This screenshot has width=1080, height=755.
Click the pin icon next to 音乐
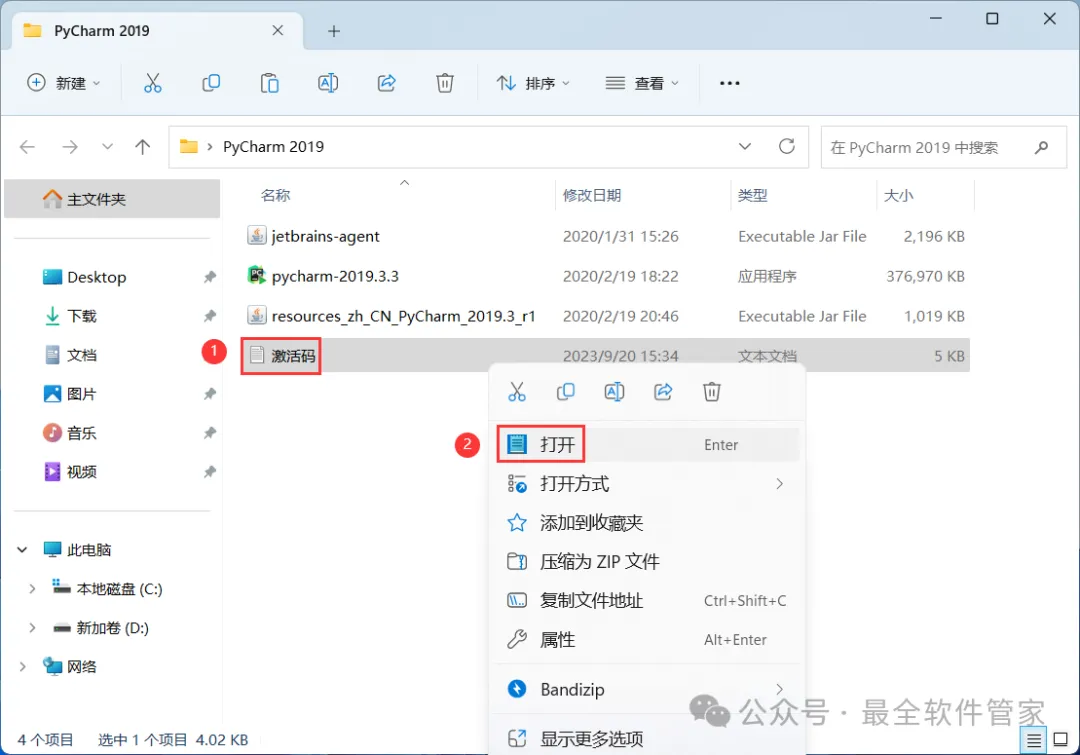point(209,433)
